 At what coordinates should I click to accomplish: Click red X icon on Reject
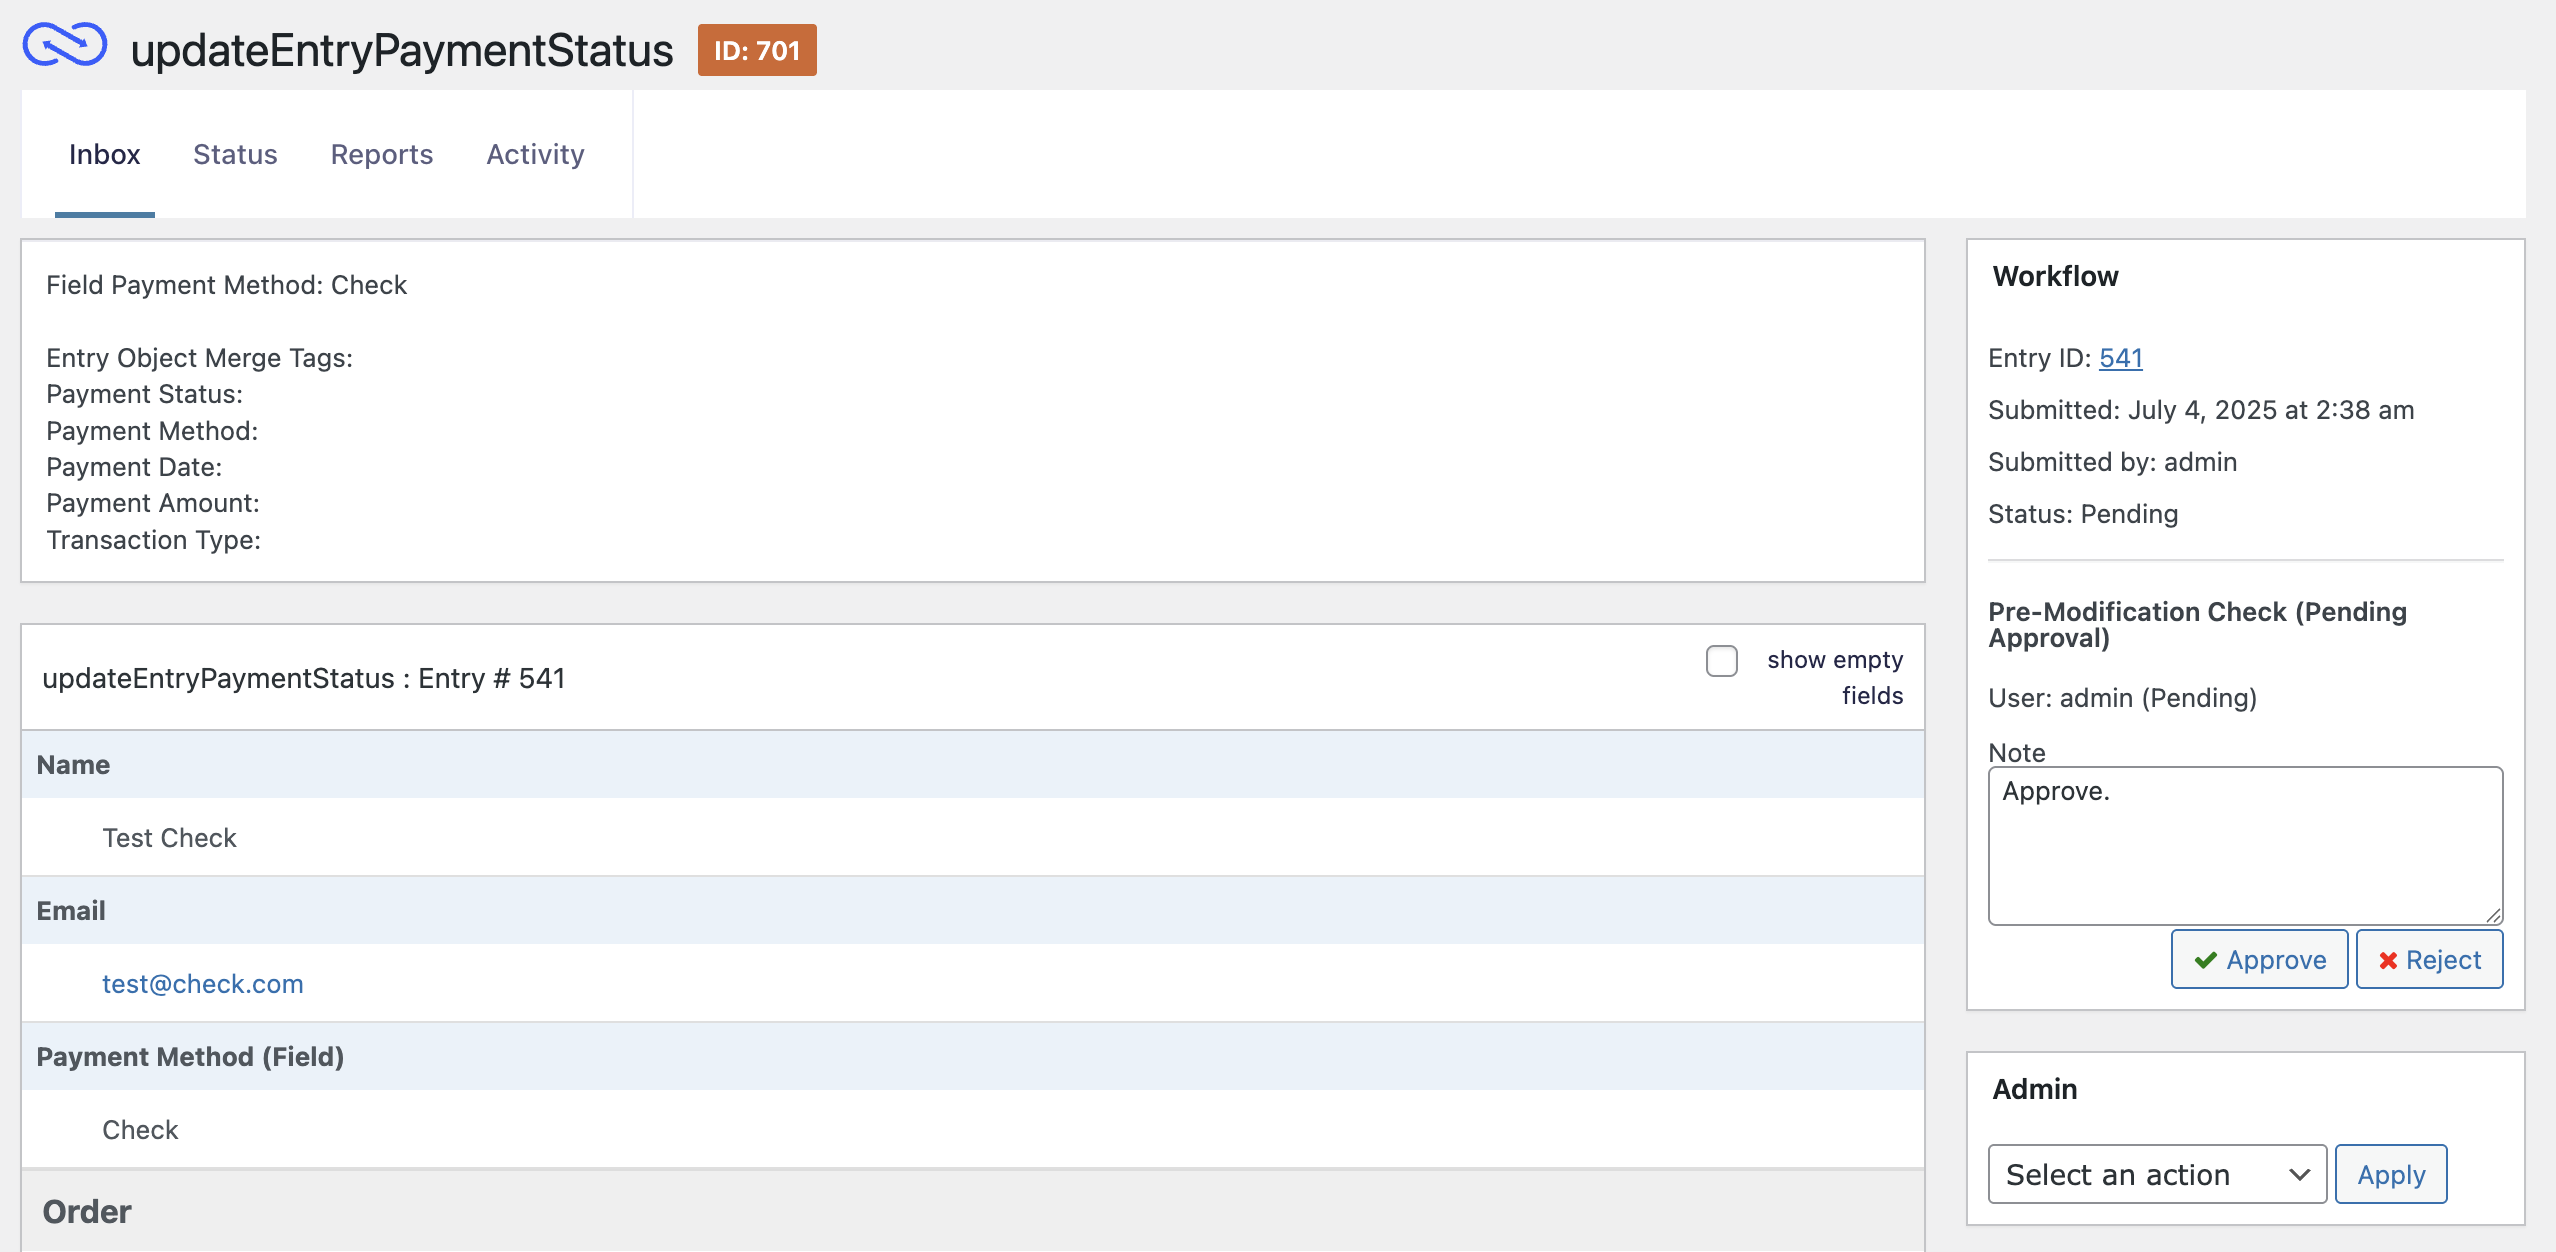pos(2388,960)
